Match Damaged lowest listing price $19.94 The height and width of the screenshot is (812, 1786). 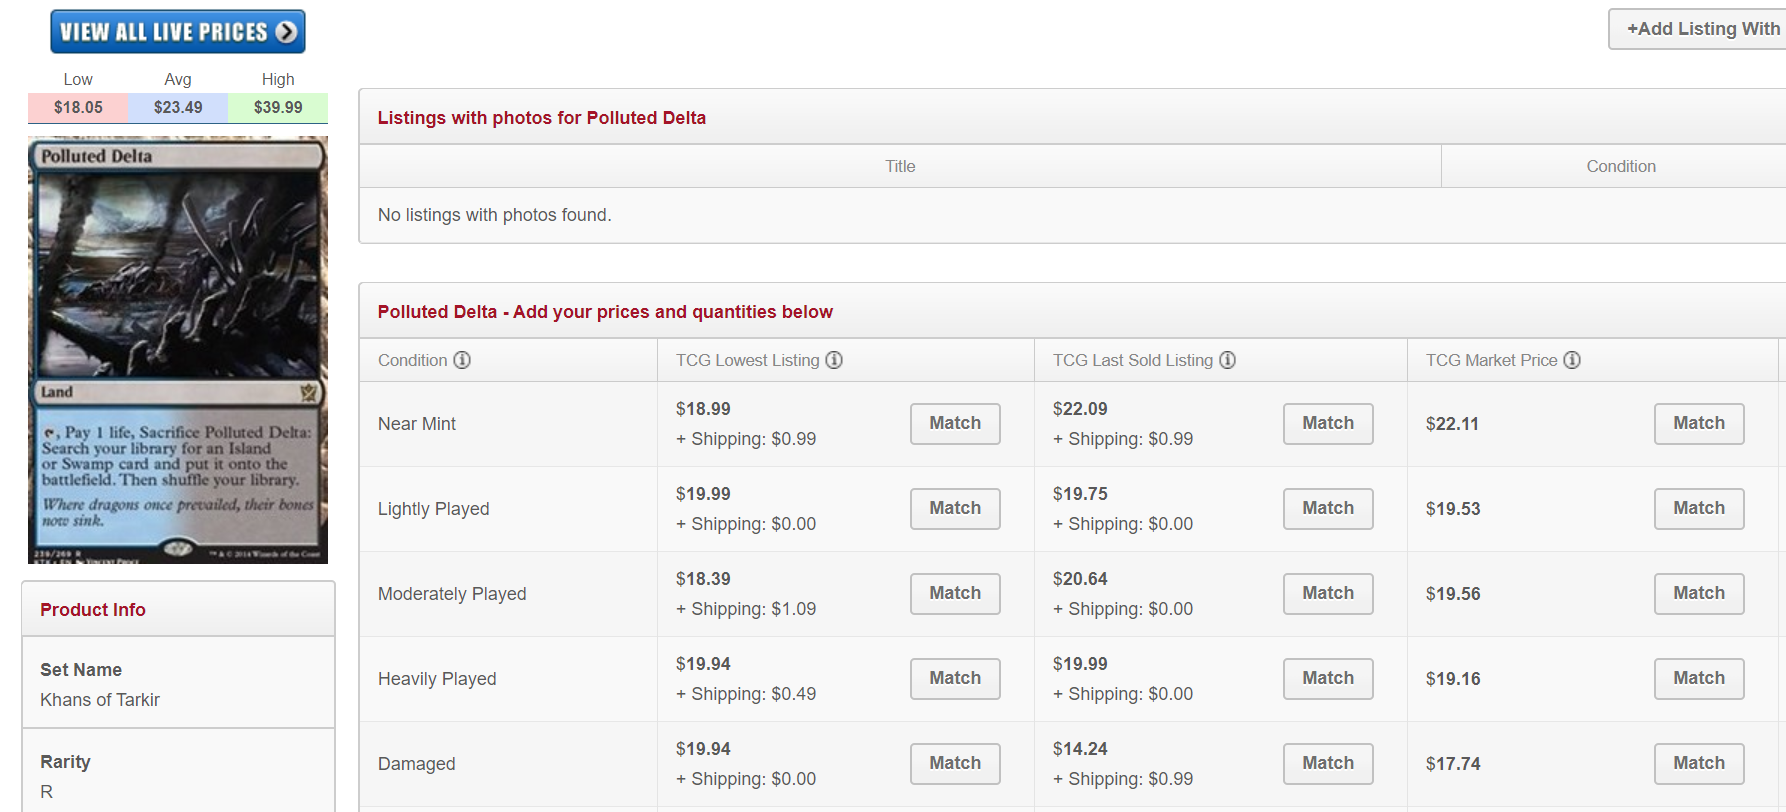[955, 764]
